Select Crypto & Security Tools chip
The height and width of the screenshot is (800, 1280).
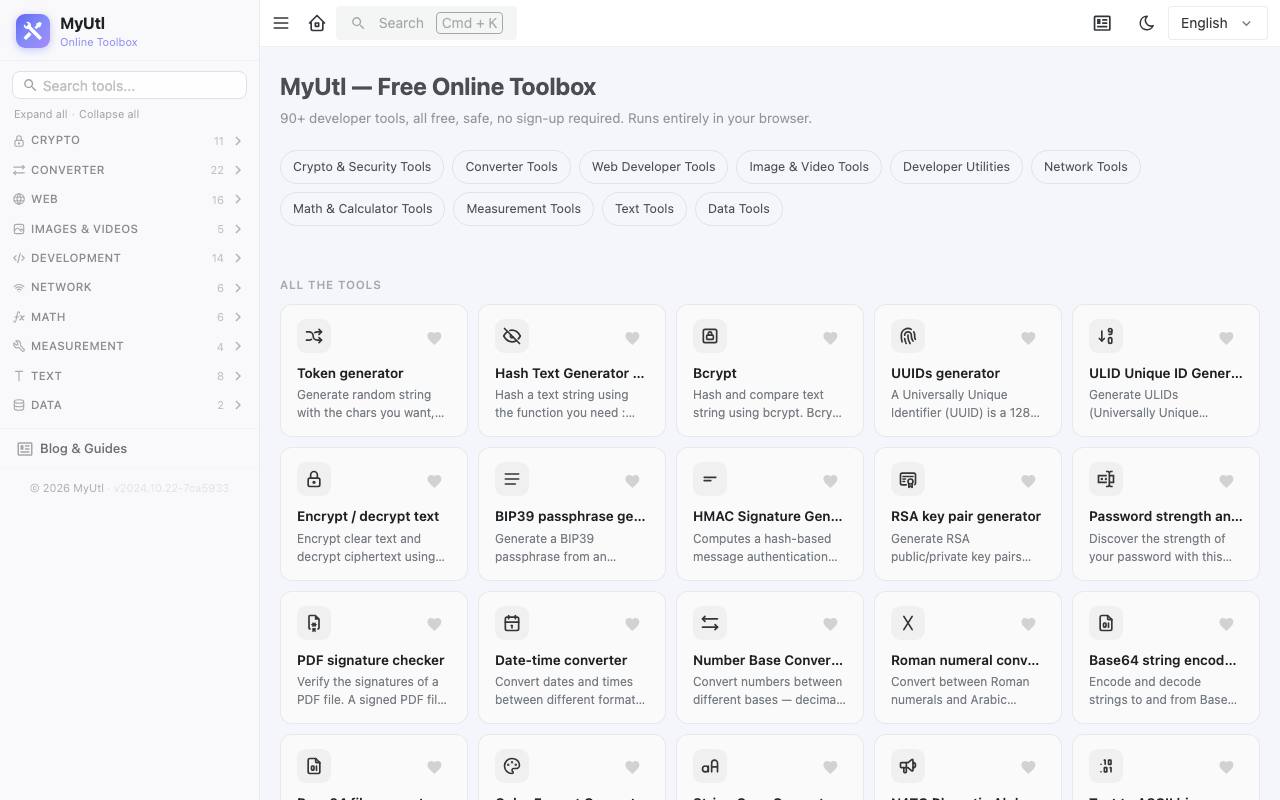[362, 167]
